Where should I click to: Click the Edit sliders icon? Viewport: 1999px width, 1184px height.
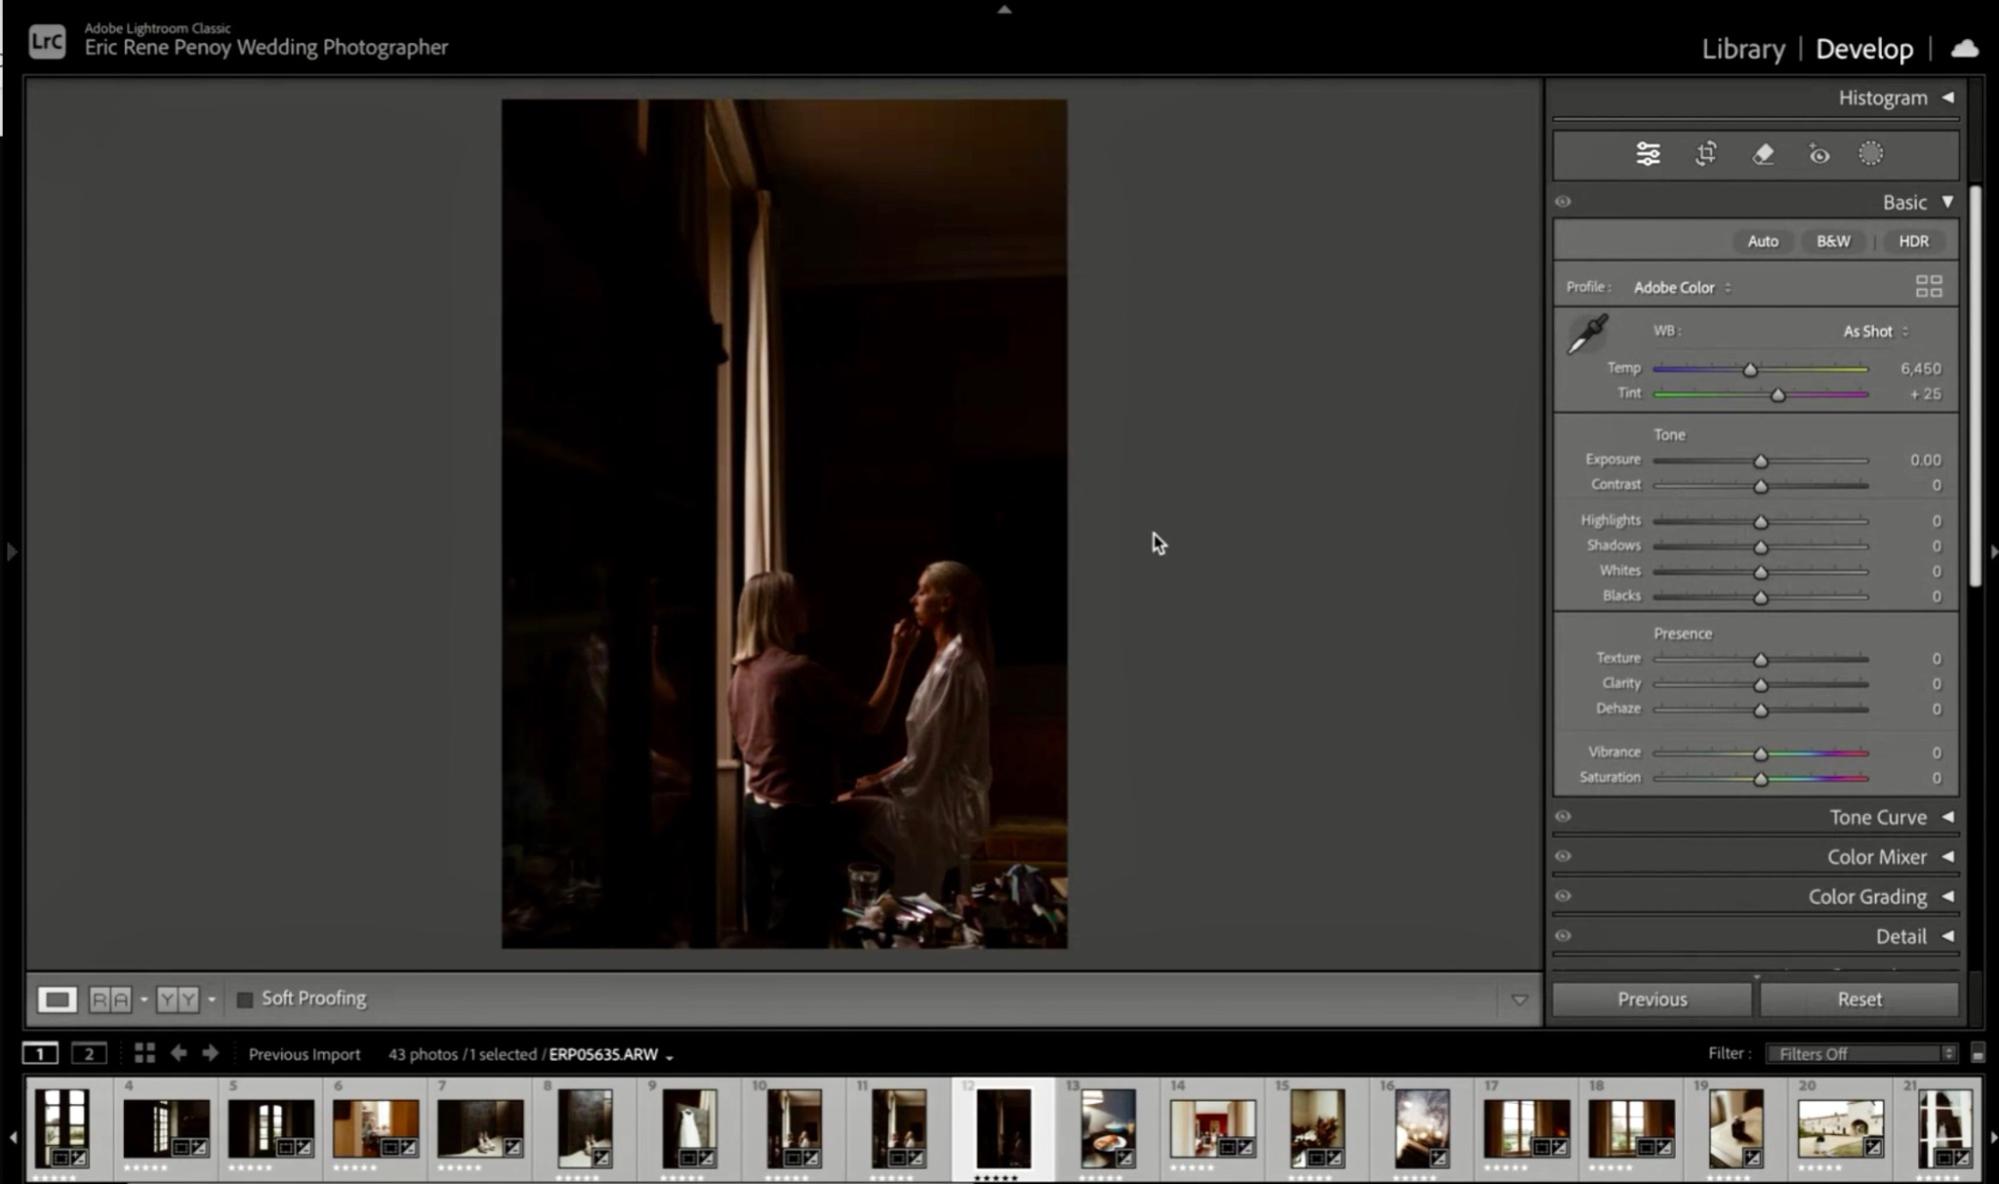coord(1648,154)
